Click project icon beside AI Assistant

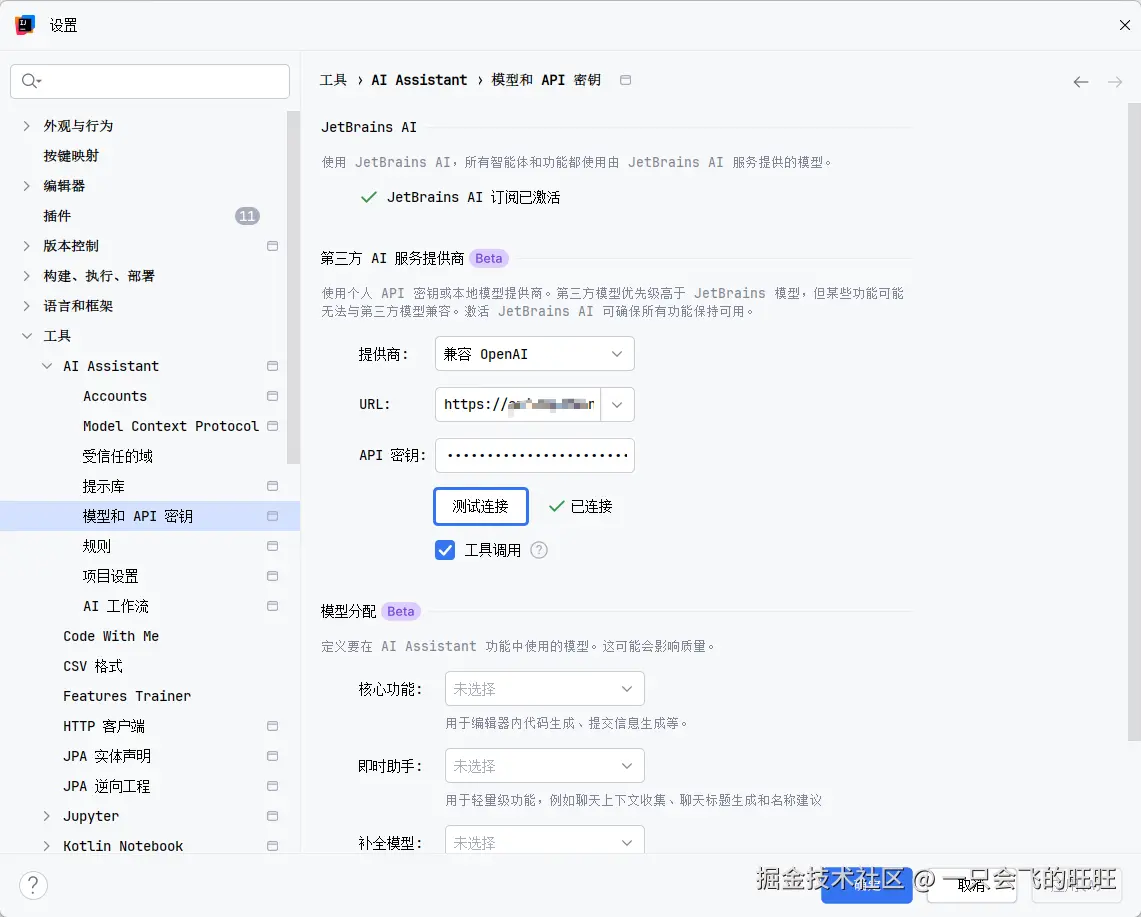pos(272,366)
